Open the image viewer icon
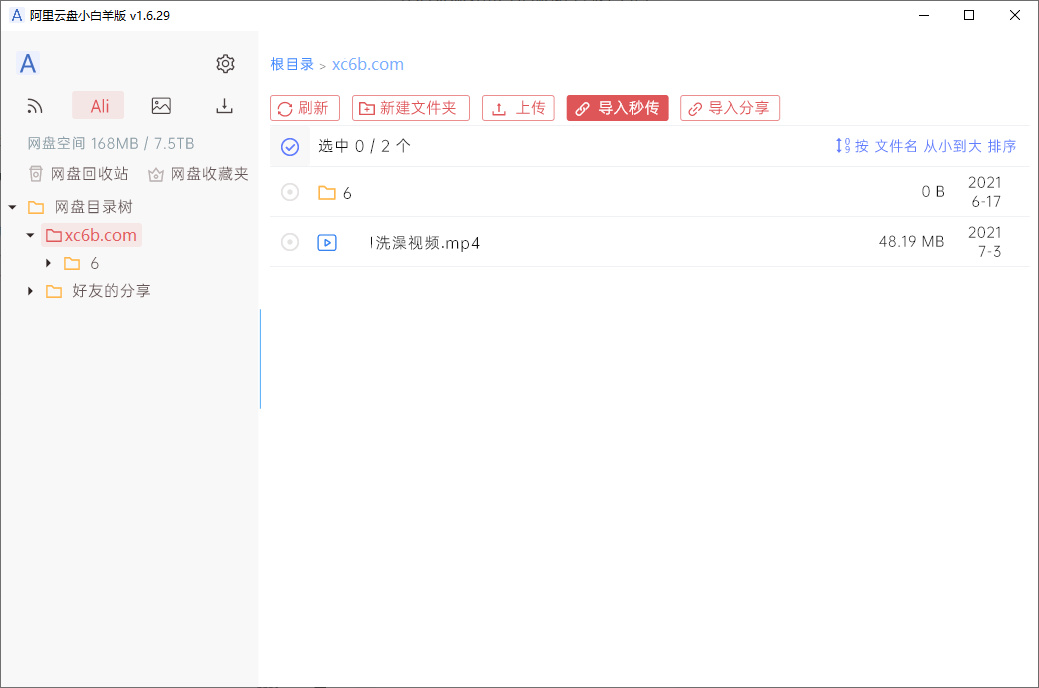This screenshot has height=688, width=1039. [161, 105]
